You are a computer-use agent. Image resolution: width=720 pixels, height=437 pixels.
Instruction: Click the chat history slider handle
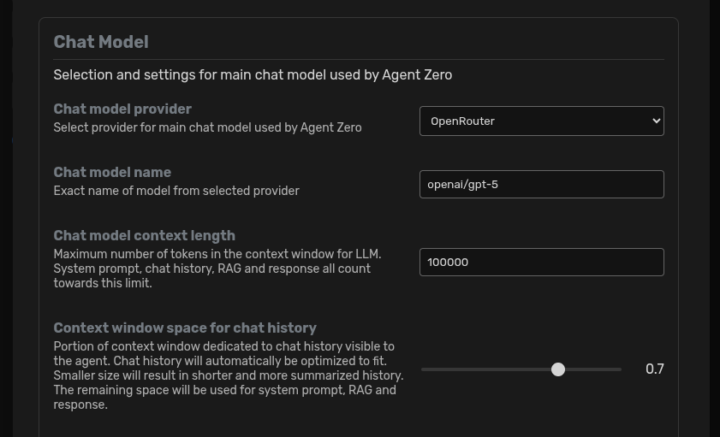[x=558, y=369]
